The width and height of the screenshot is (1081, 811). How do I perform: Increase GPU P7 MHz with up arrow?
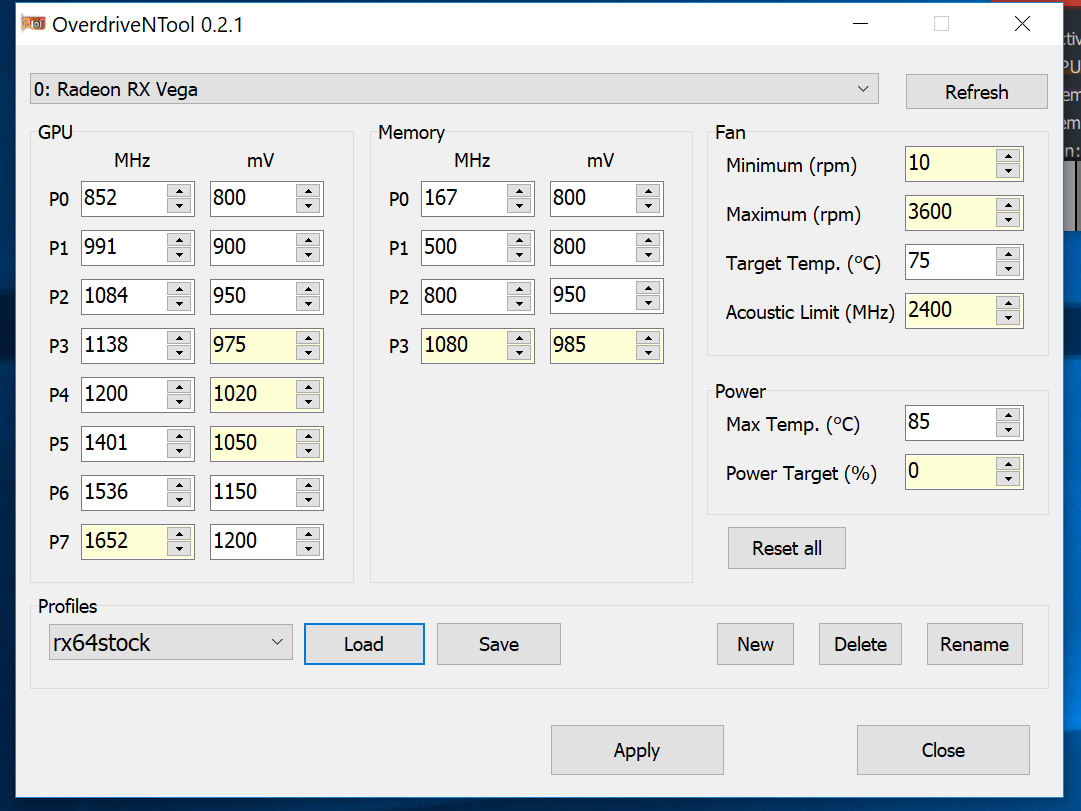point(179,534)
